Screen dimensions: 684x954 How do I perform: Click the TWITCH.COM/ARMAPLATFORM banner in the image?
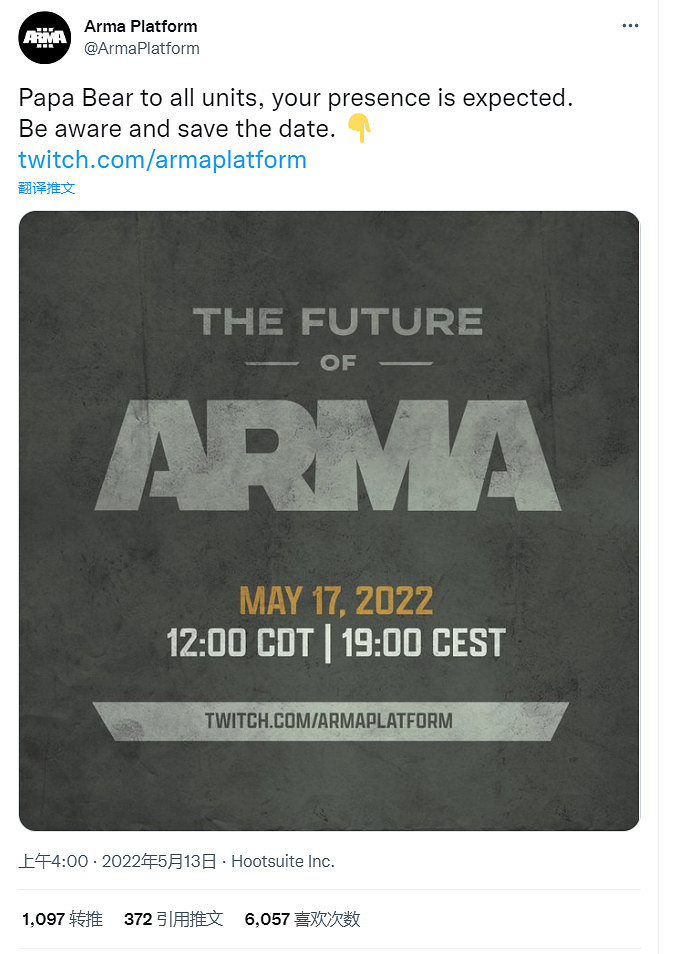coord(329,720)
